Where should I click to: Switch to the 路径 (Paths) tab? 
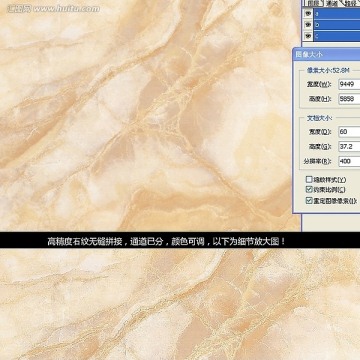351,3
